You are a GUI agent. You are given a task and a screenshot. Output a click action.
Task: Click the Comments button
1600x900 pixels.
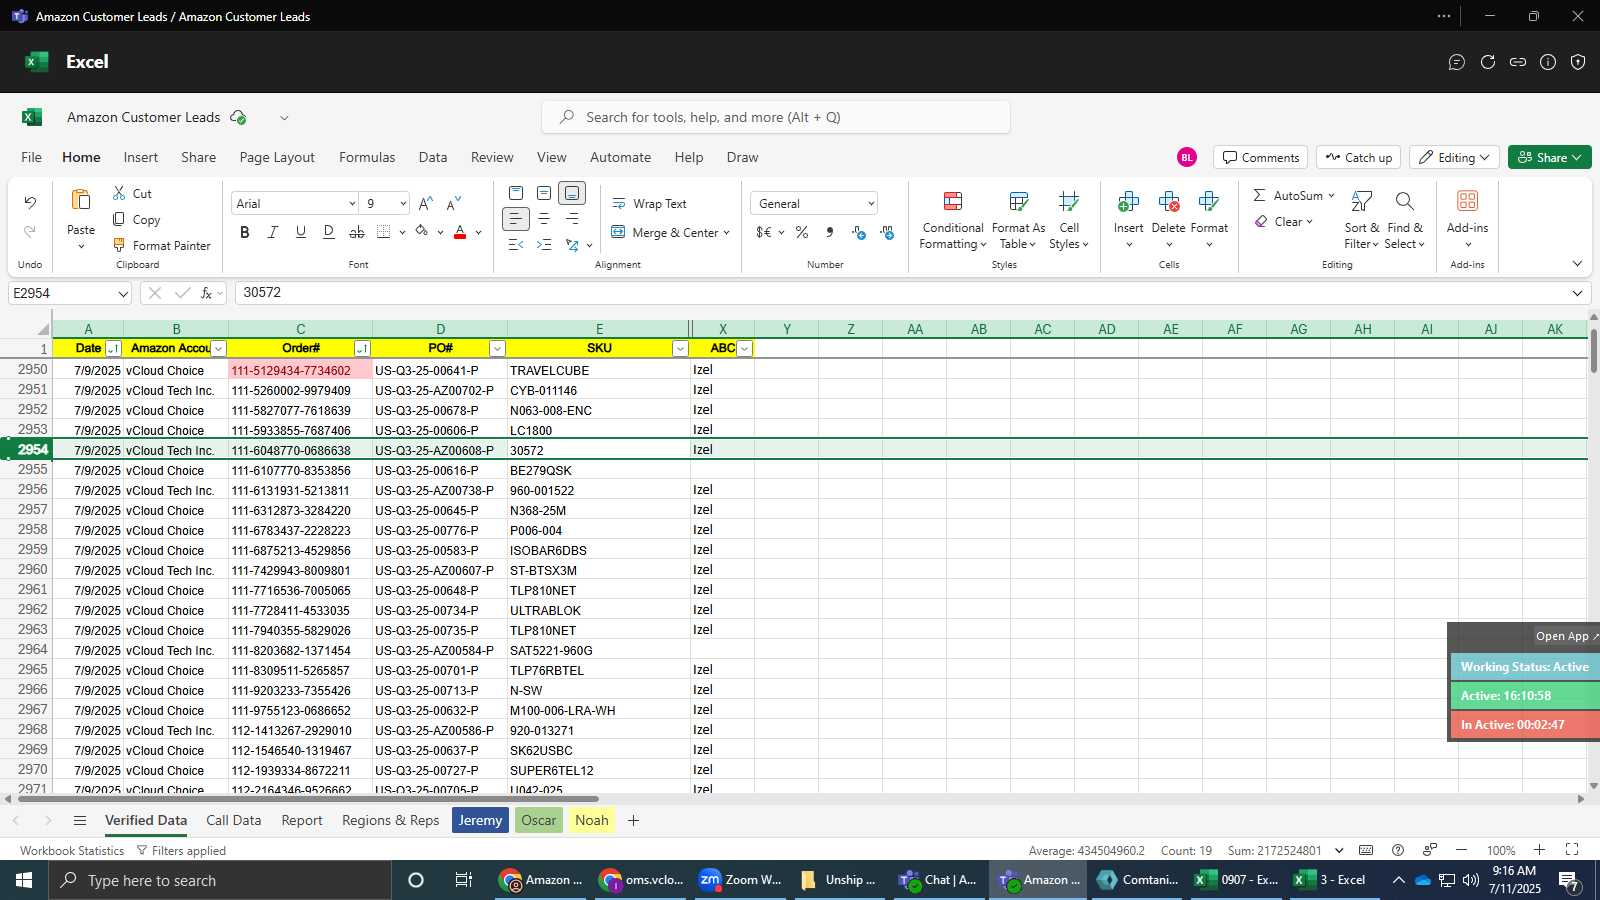(1261, 157)
